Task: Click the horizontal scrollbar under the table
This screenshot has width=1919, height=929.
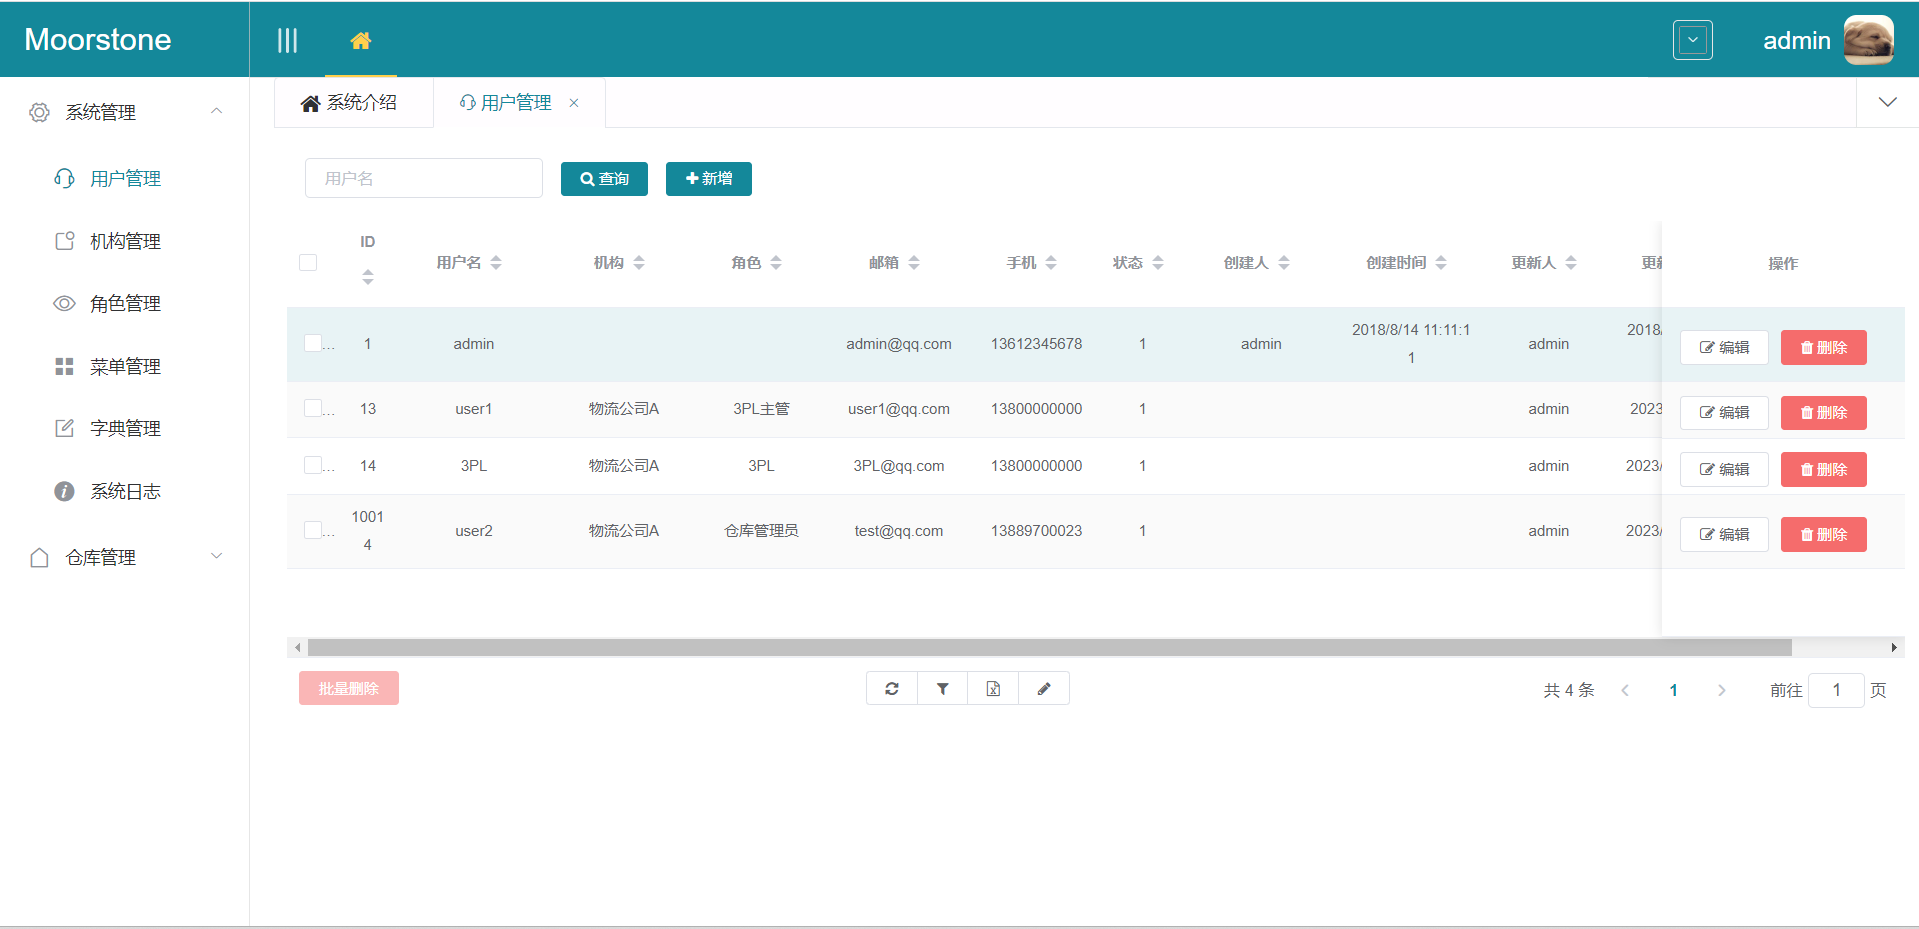Action: point(1049,648)
